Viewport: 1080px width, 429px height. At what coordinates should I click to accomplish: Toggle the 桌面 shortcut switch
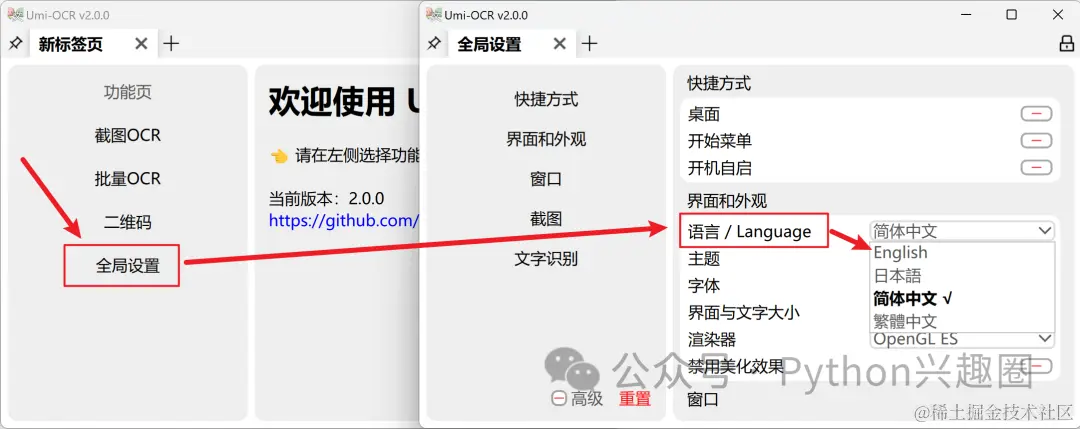tap(1037, 114)
